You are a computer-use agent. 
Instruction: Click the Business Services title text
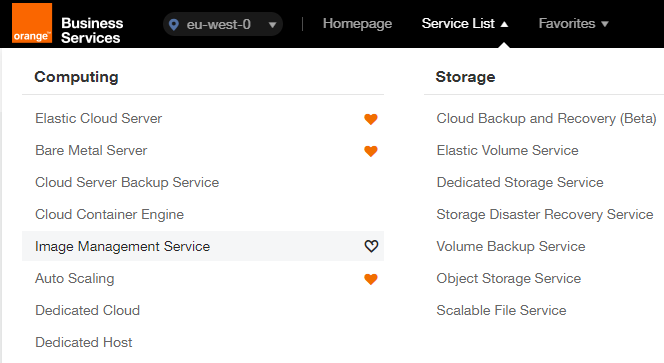(x=92, y=30)
